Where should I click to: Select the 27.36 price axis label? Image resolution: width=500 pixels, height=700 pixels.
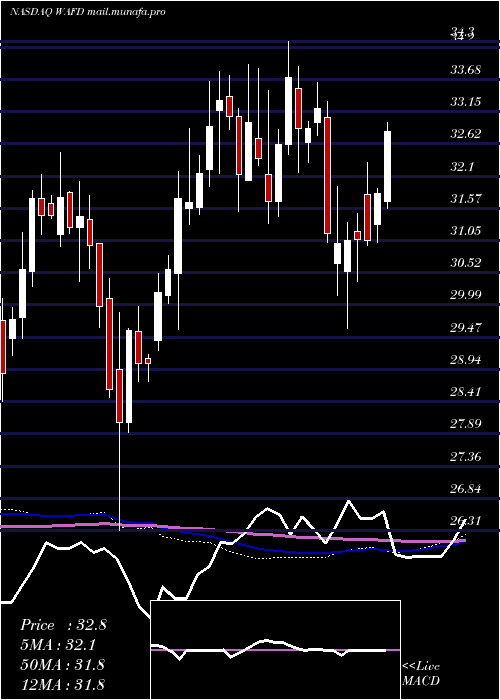point(465,456)
